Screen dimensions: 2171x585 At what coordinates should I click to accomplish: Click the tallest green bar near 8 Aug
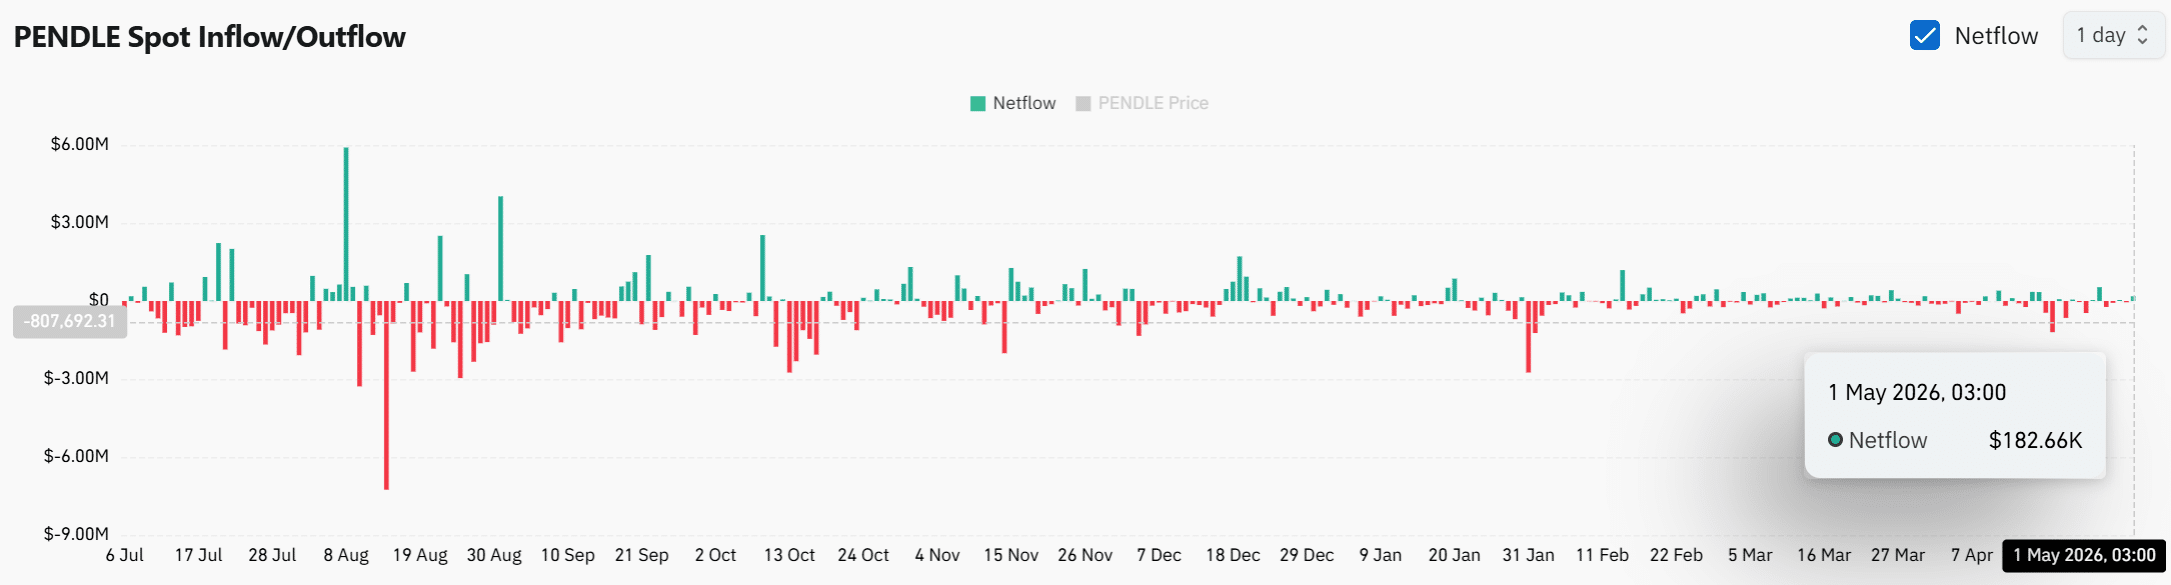[346, 224]
